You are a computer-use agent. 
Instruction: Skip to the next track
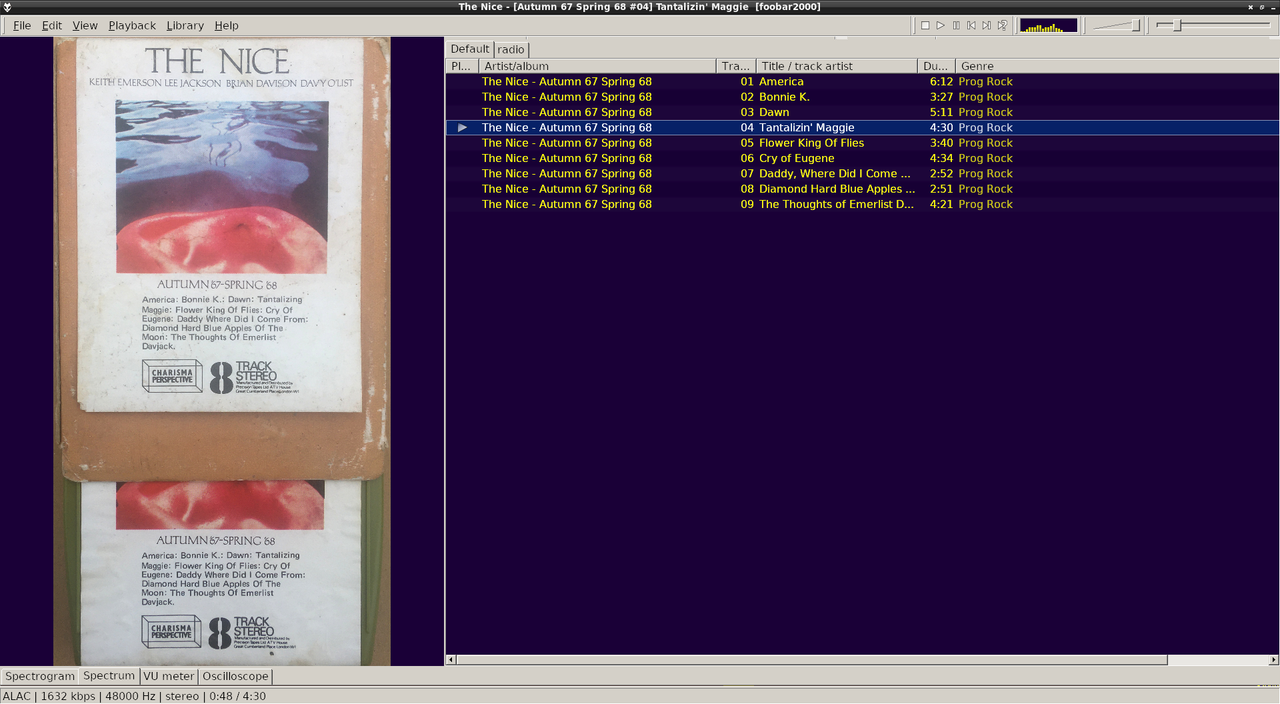click(x=986, y=25)
